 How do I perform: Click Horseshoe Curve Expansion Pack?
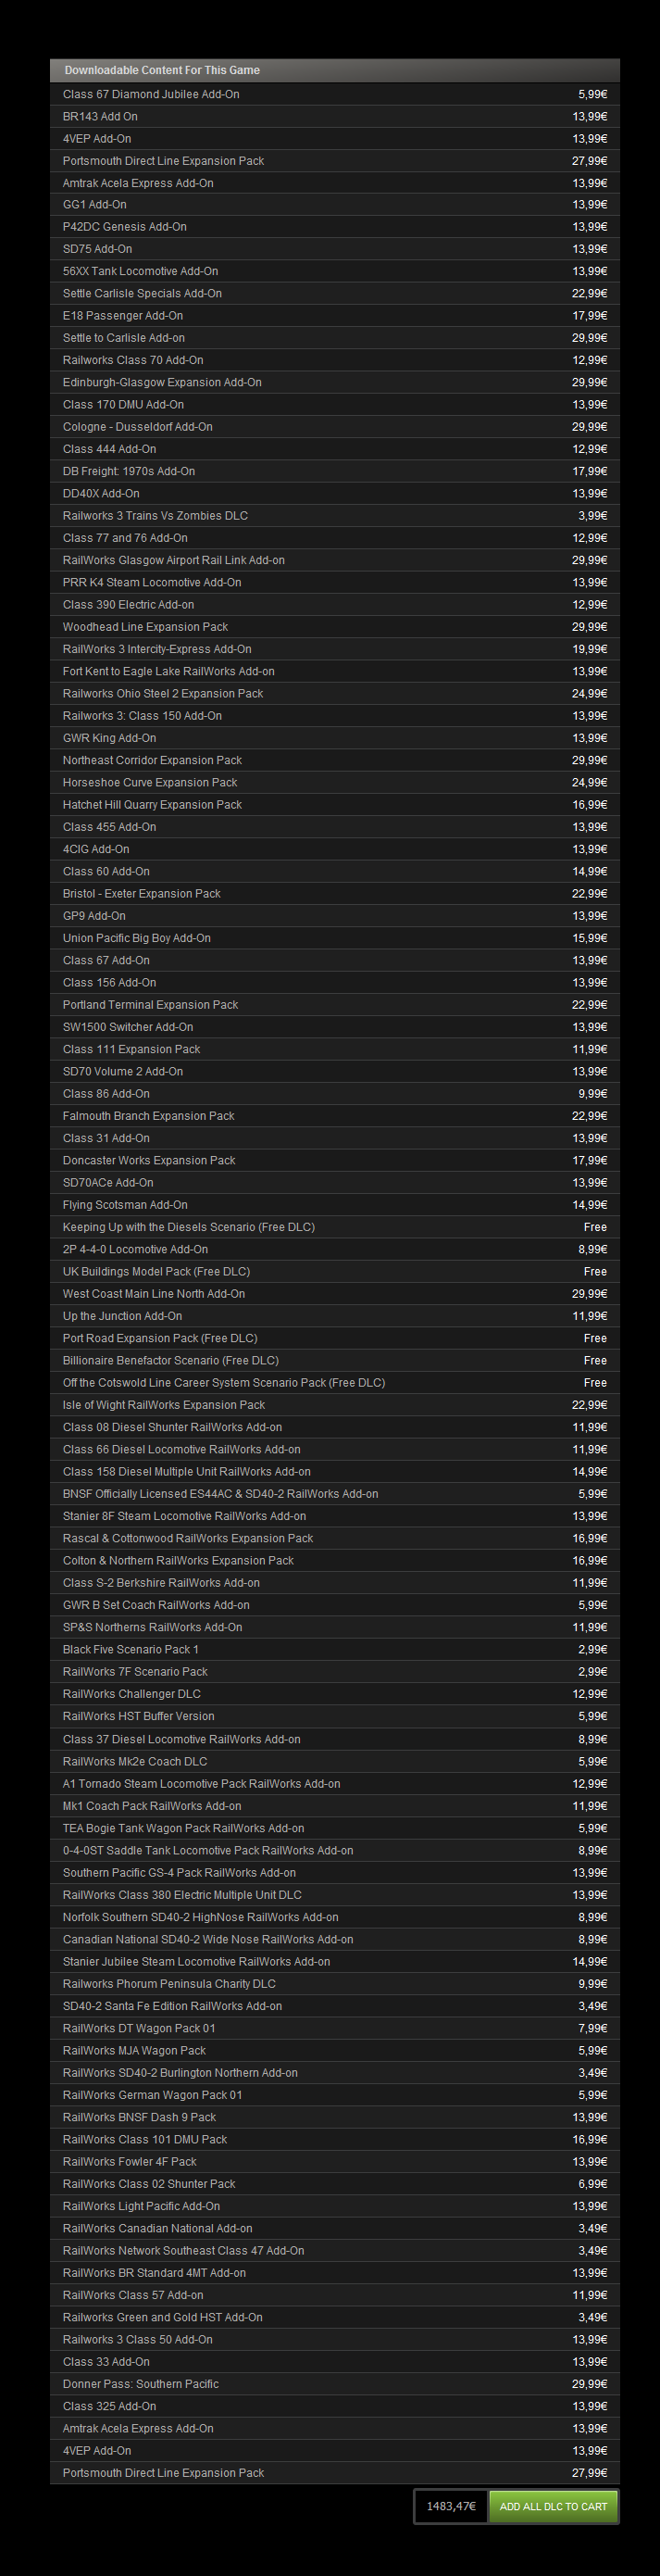335,782
